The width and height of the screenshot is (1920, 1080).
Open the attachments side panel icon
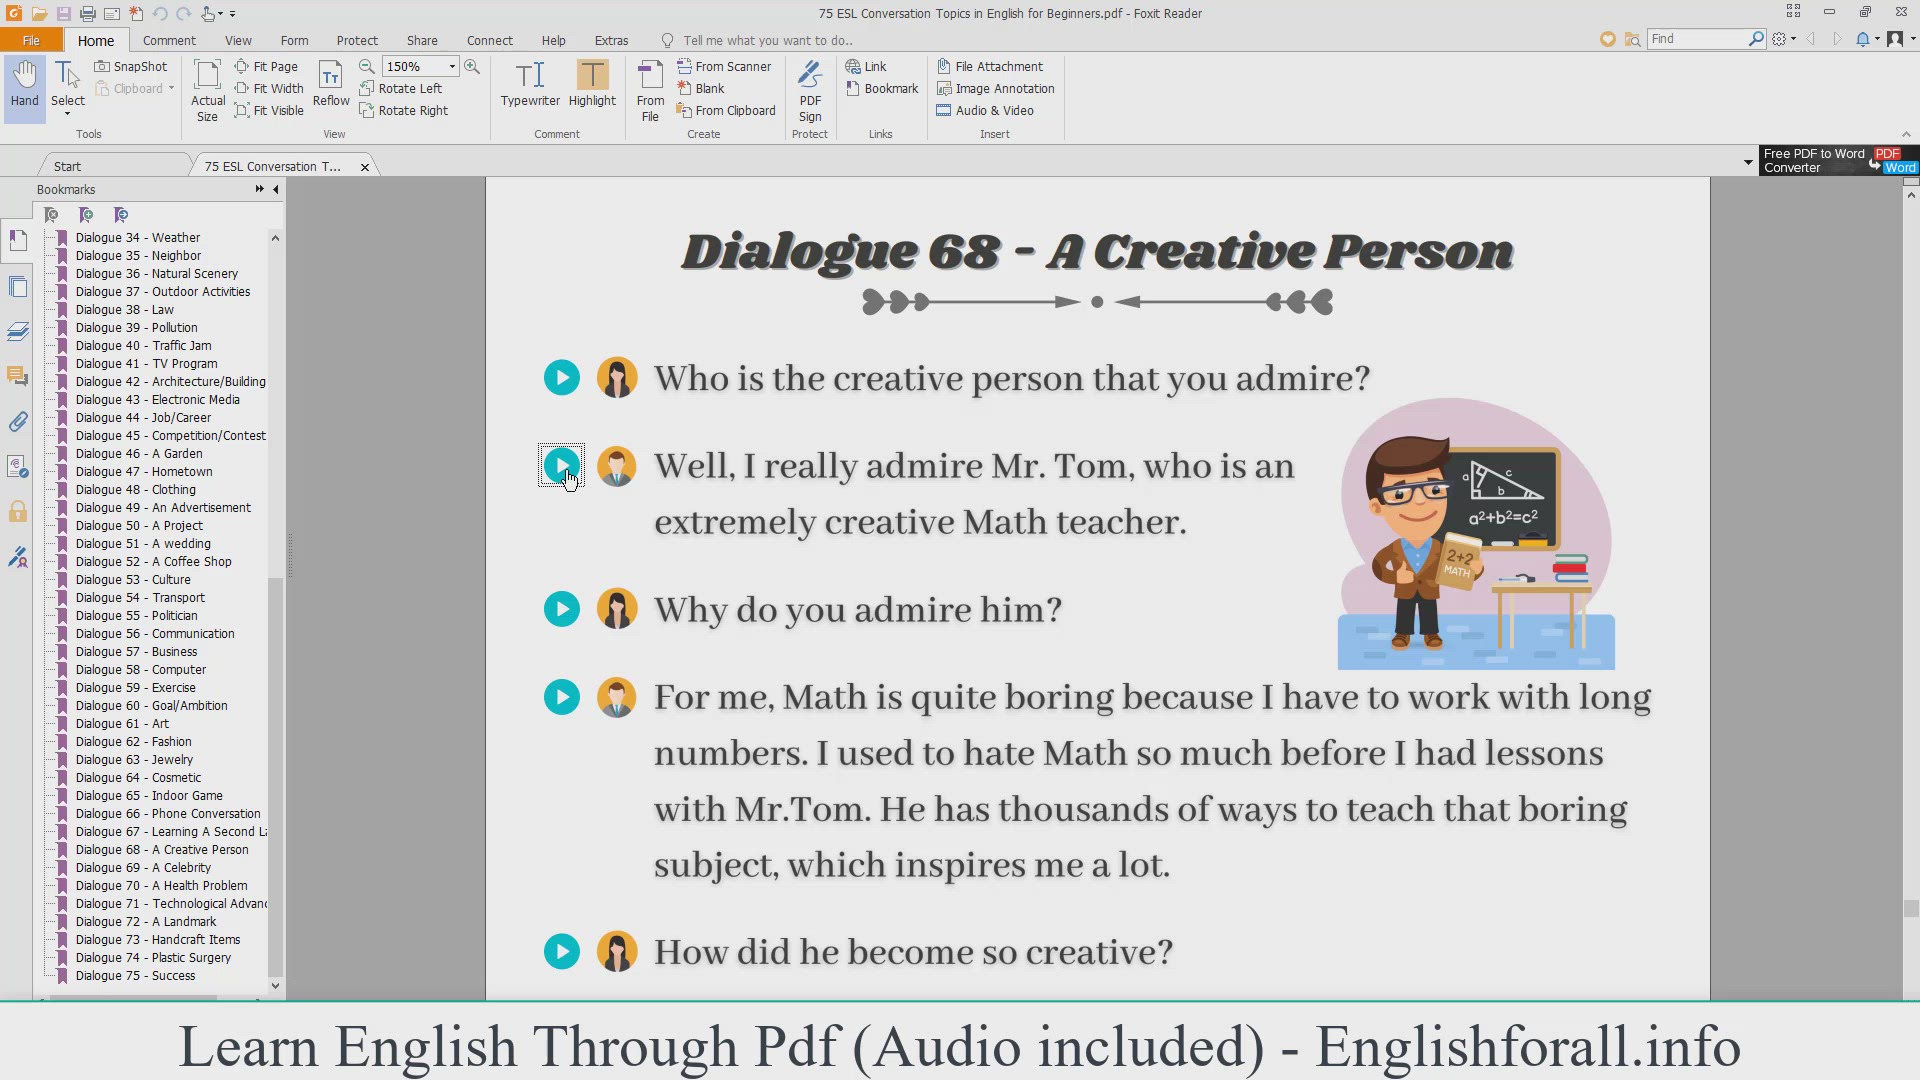pyautogui.click(x=18, y=421)
